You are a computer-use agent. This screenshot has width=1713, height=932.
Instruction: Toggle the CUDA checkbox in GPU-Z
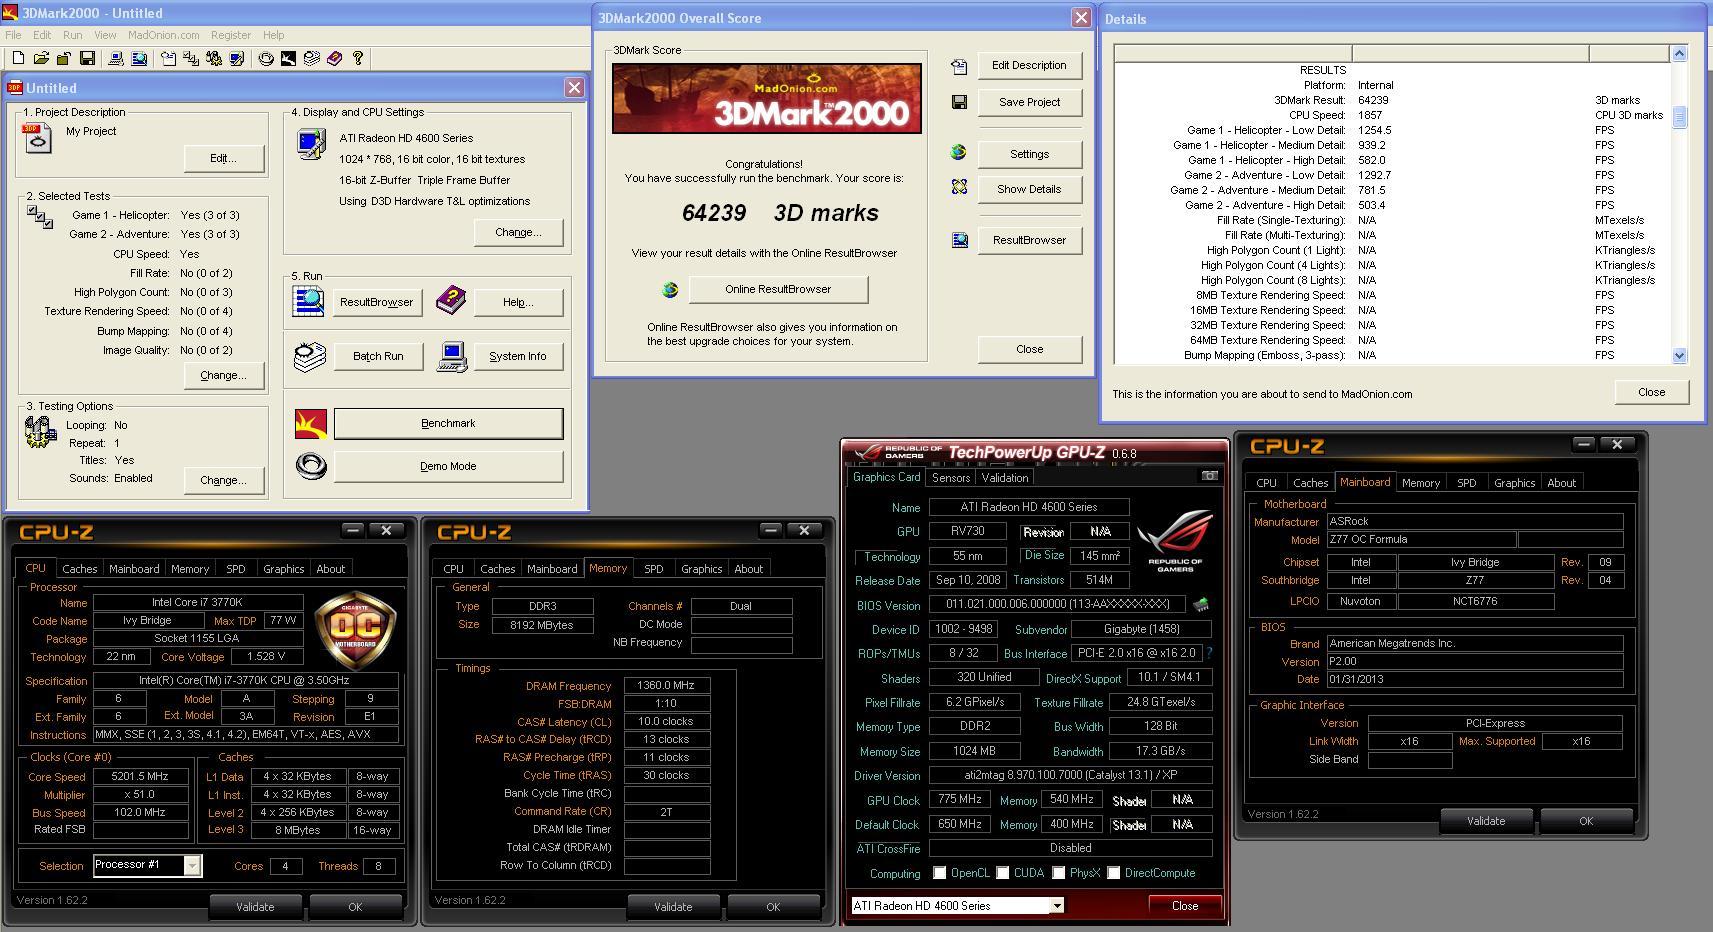(x=1002, y=873)
